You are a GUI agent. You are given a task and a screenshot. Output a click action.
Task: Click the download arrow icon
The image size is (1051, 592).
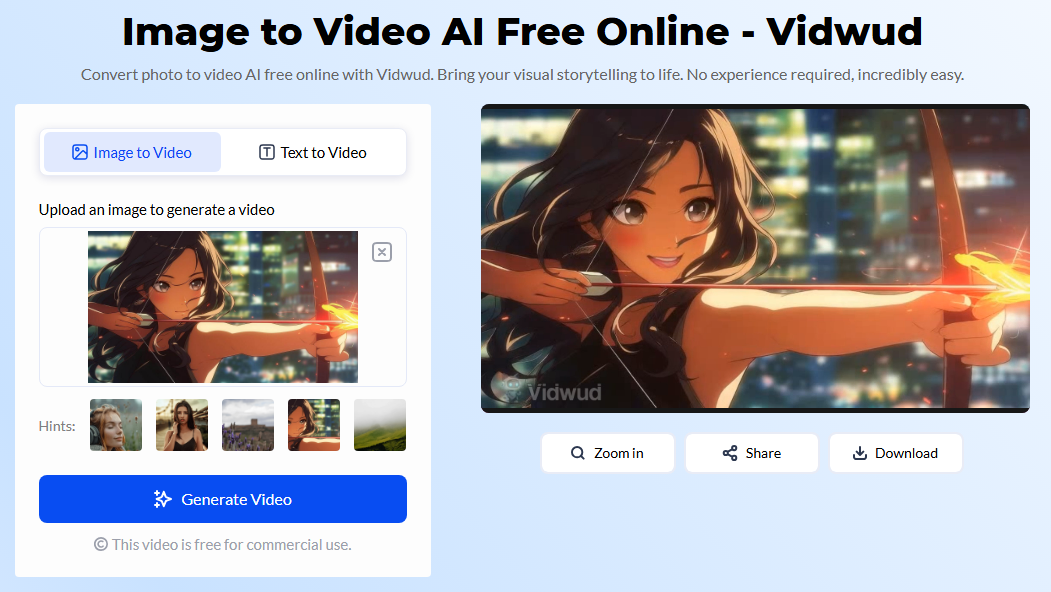click(859, 453)
